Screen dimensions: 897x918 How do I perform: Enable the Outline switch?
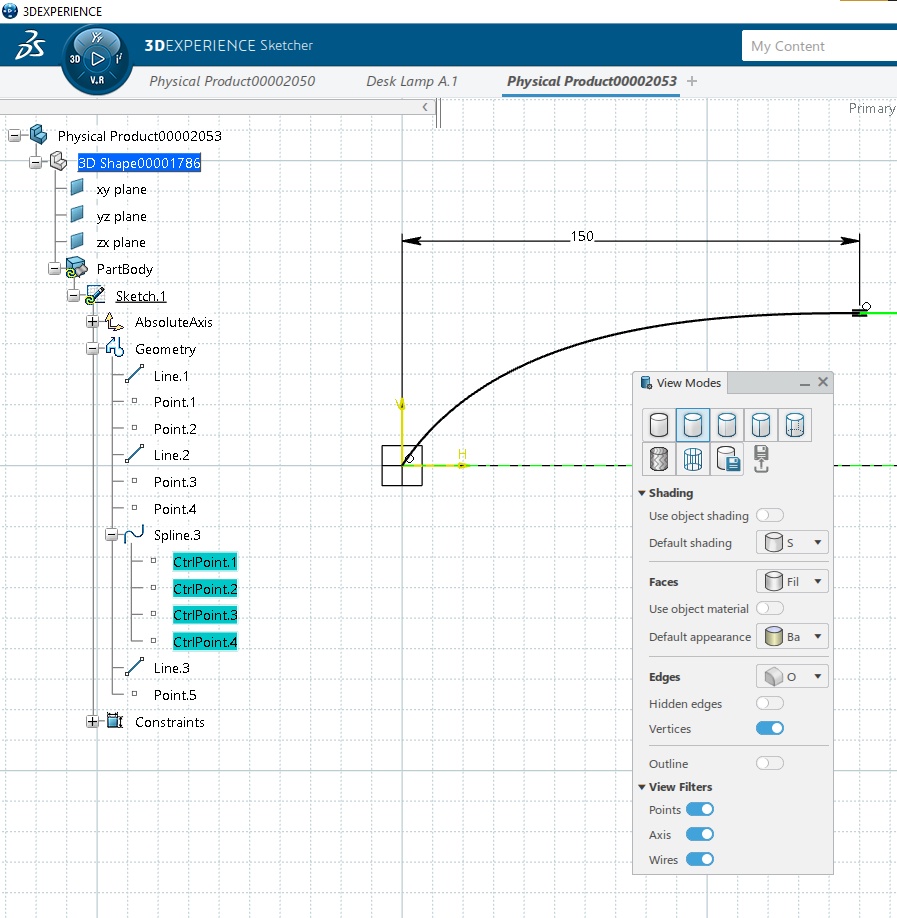[770, 763]
